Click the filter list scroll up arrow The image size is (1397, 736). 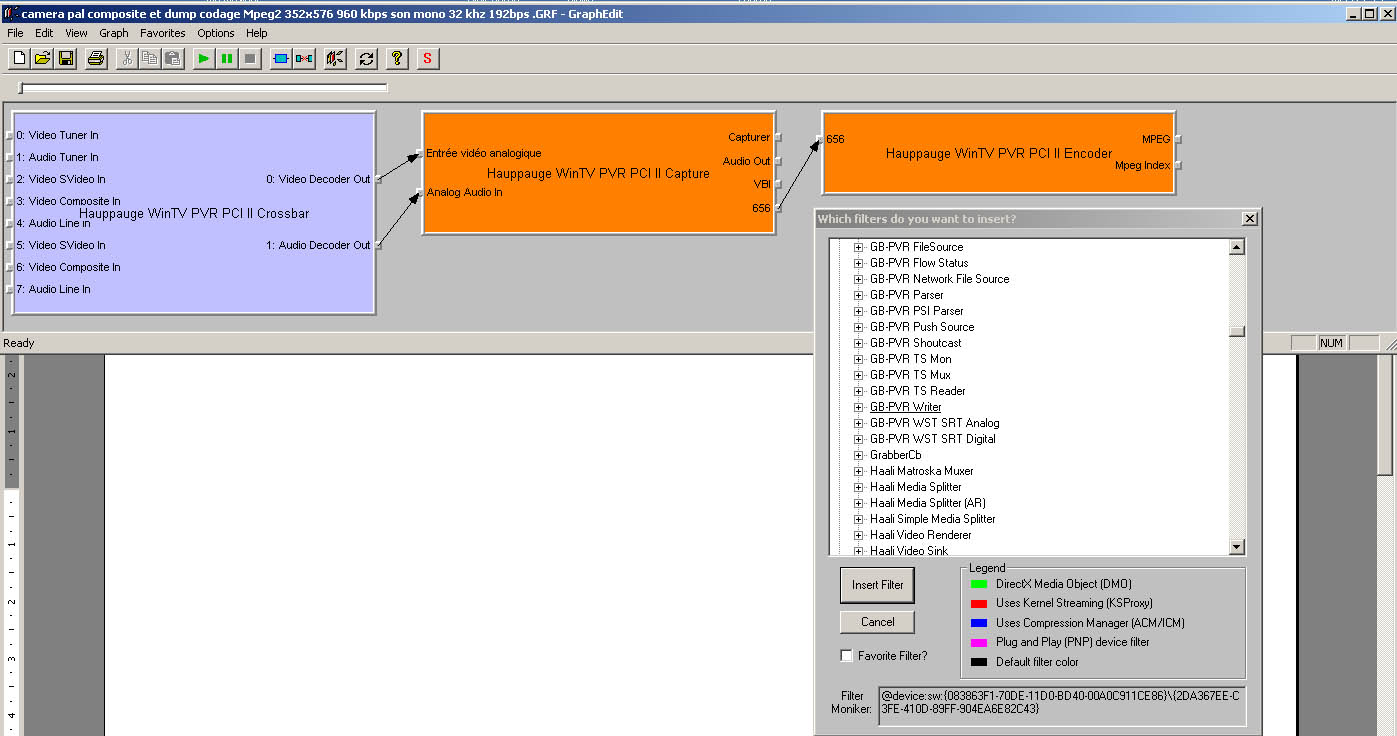coord(1237,247)
